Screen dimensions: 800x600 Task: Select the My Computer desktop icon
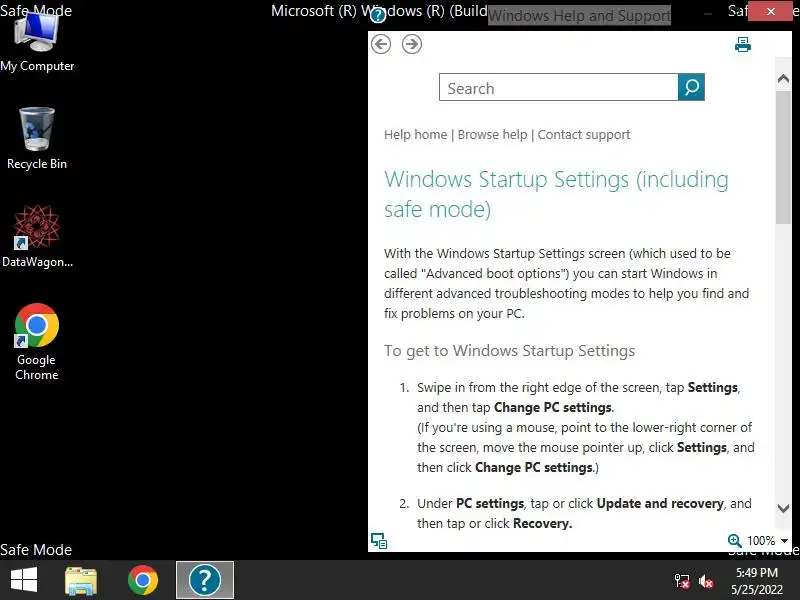37,42
